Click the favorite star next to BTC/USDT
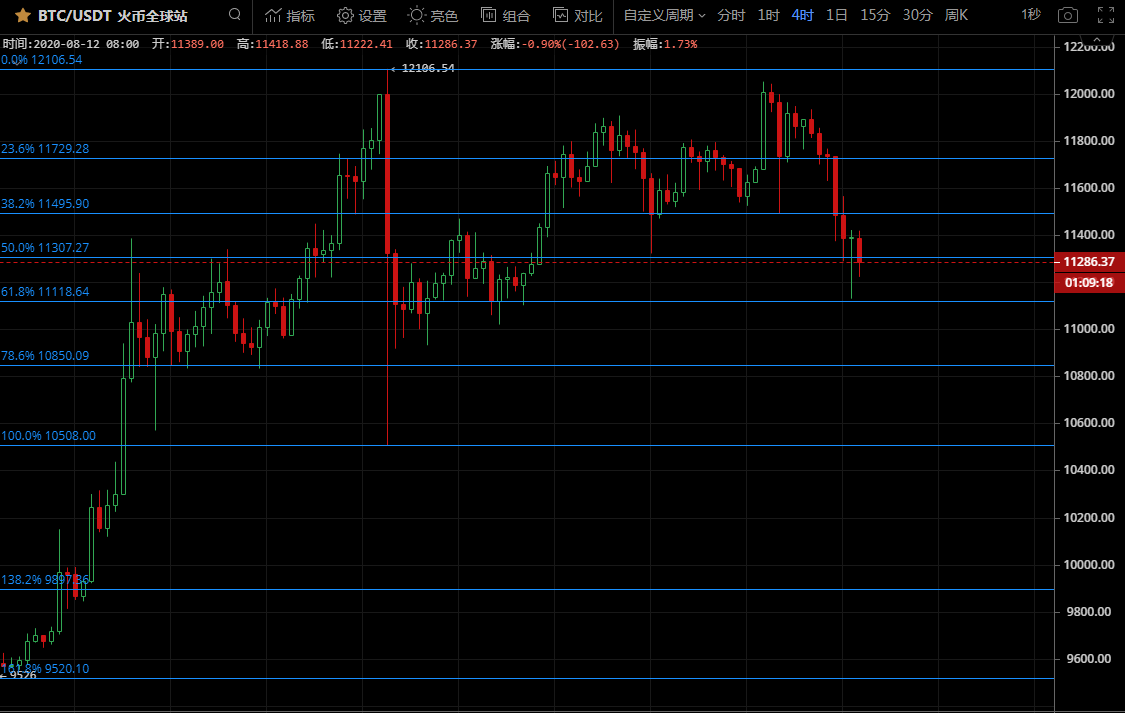This screenshot has height=713, width=1125. [x=22, y=16]
